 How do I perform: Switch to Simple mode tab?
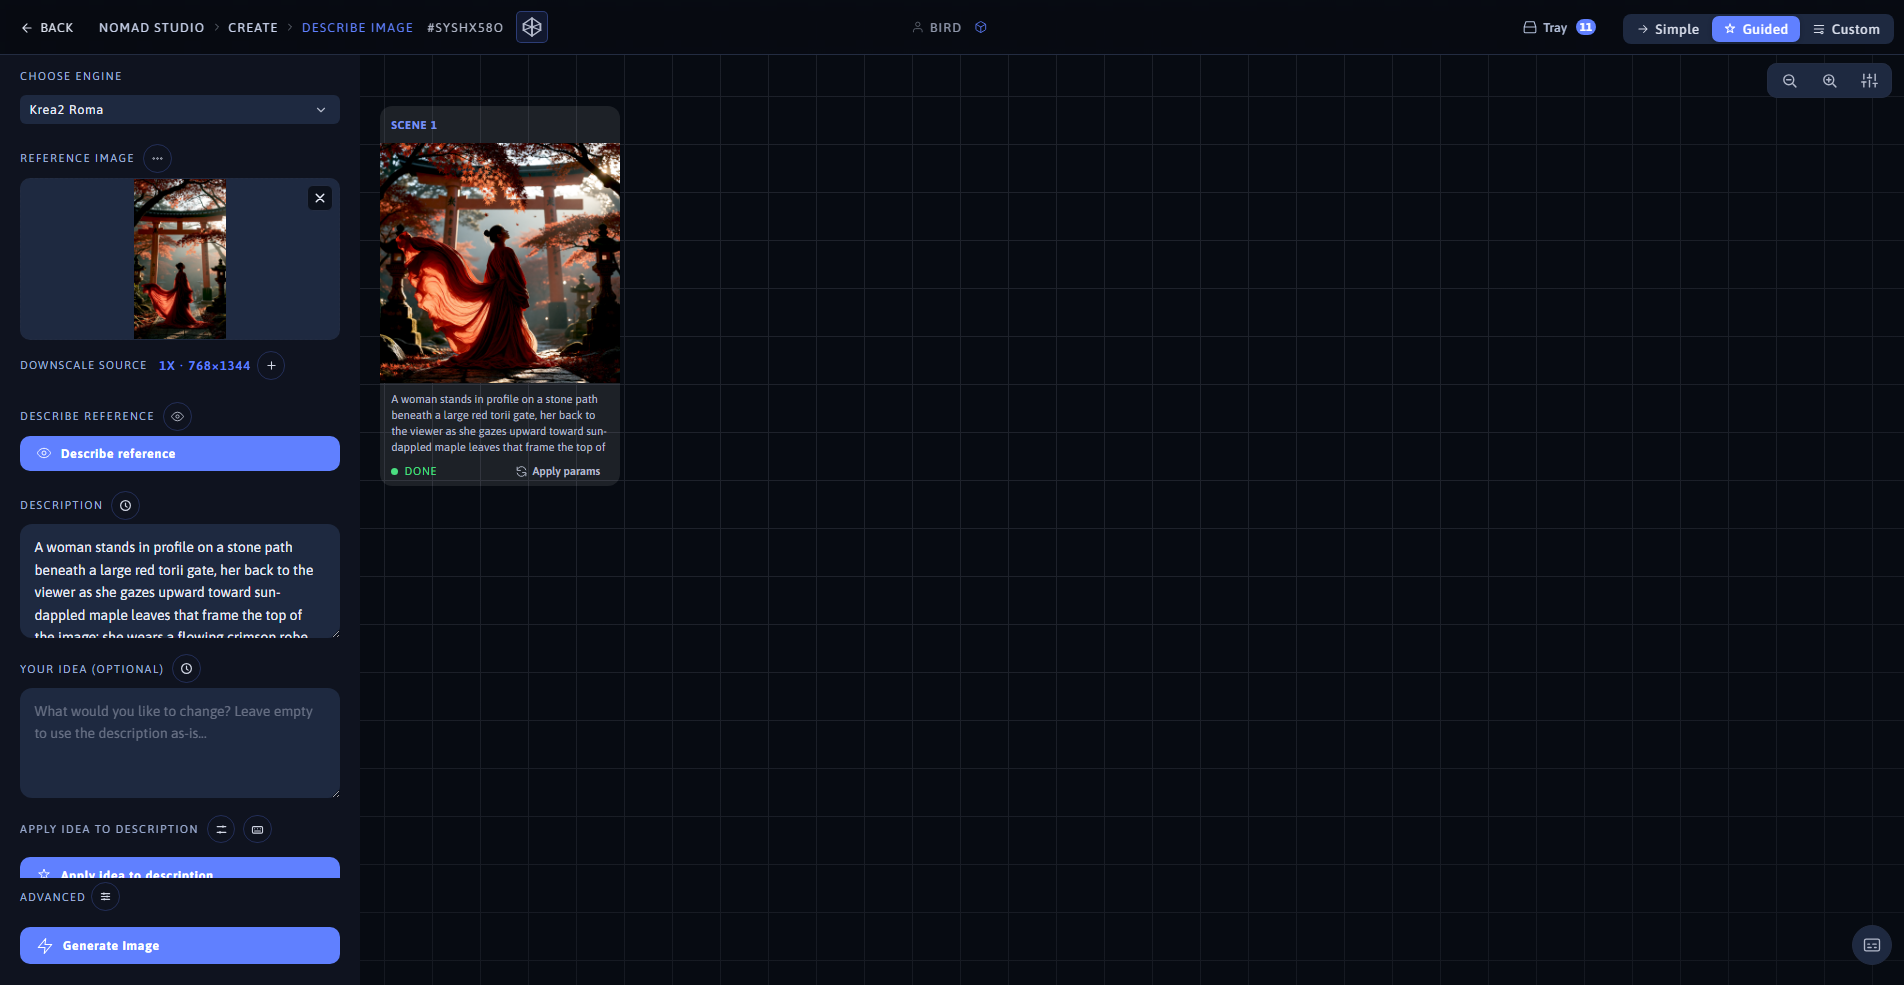[1668, 29]
